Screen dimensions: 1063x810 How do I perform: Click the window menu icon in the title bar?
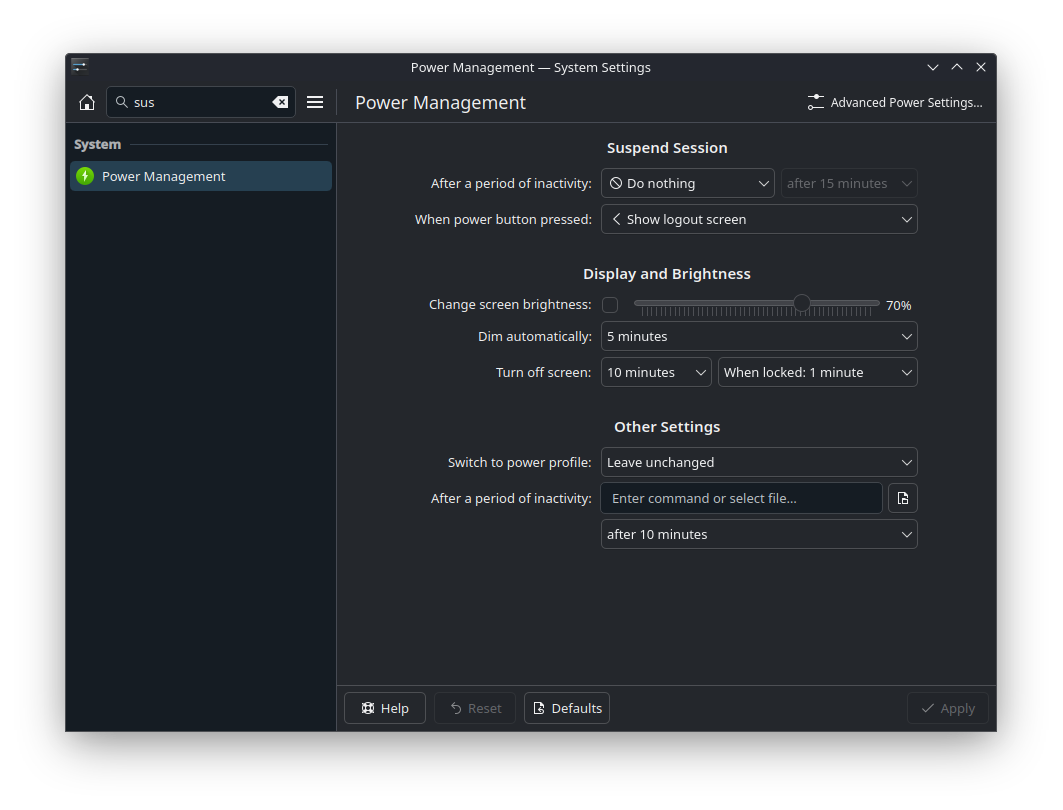(x=80, y=67)
